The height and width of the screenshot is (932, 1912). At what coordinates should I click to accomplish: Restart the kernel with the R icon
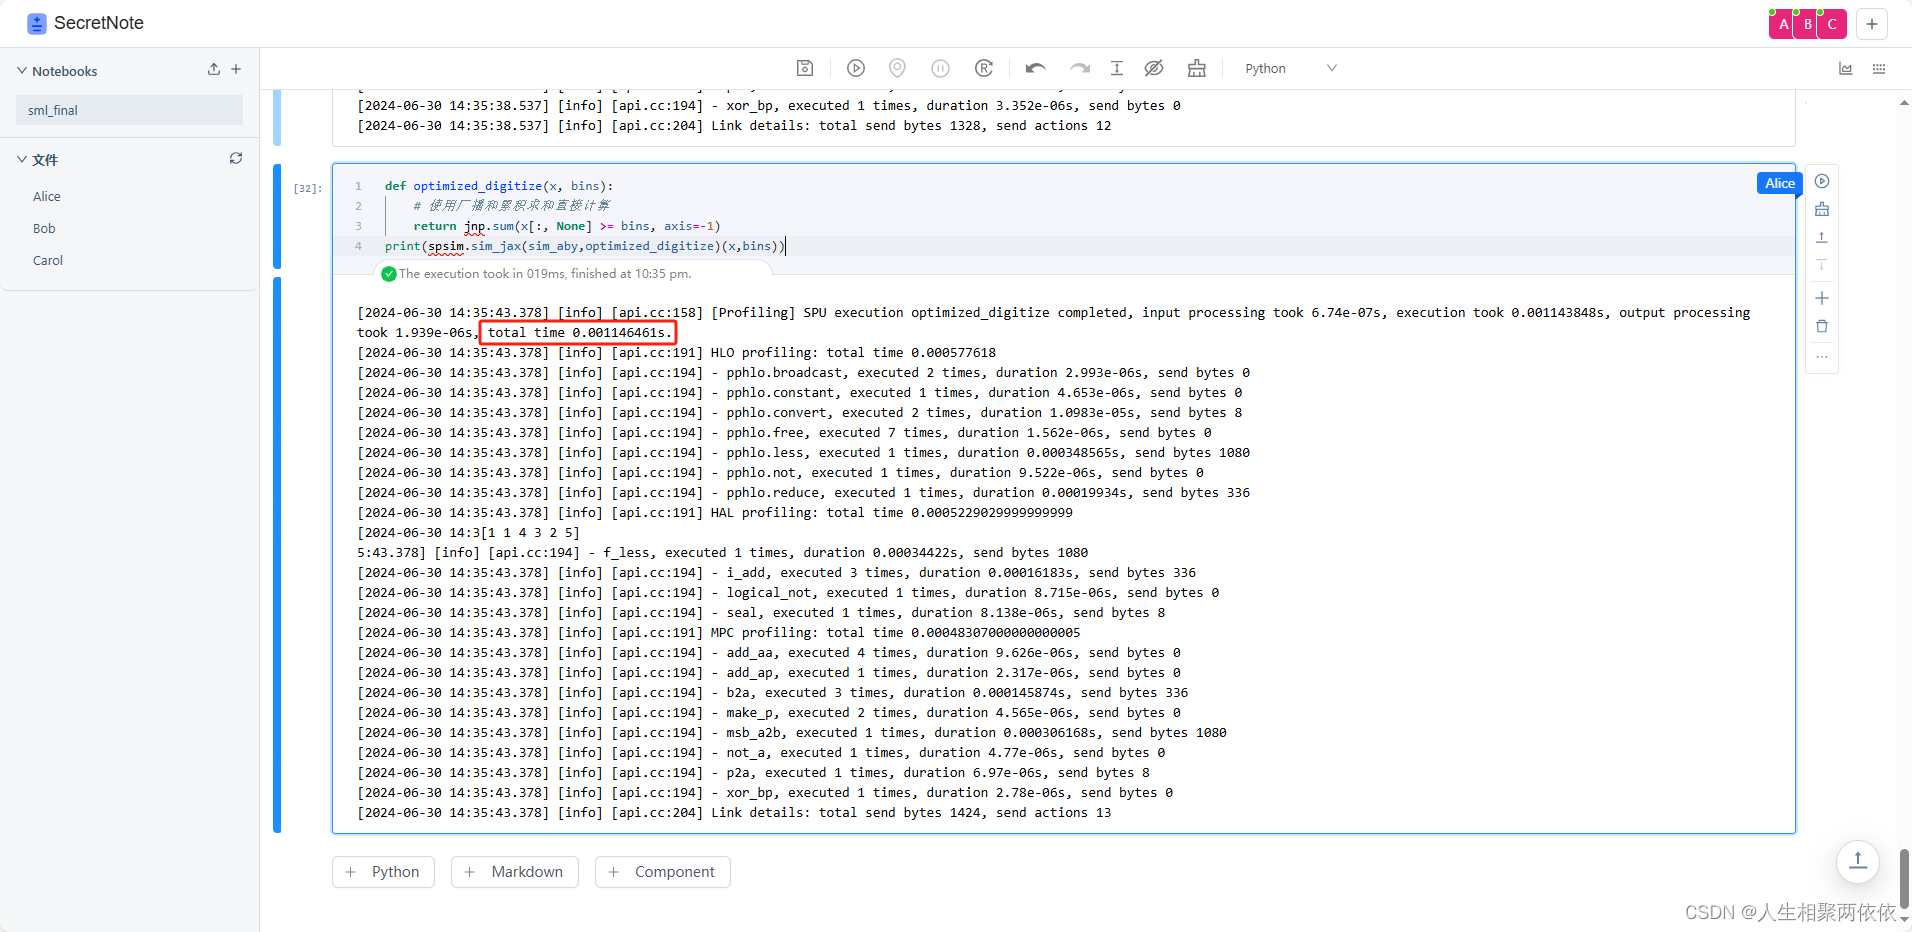click(984, 68)
